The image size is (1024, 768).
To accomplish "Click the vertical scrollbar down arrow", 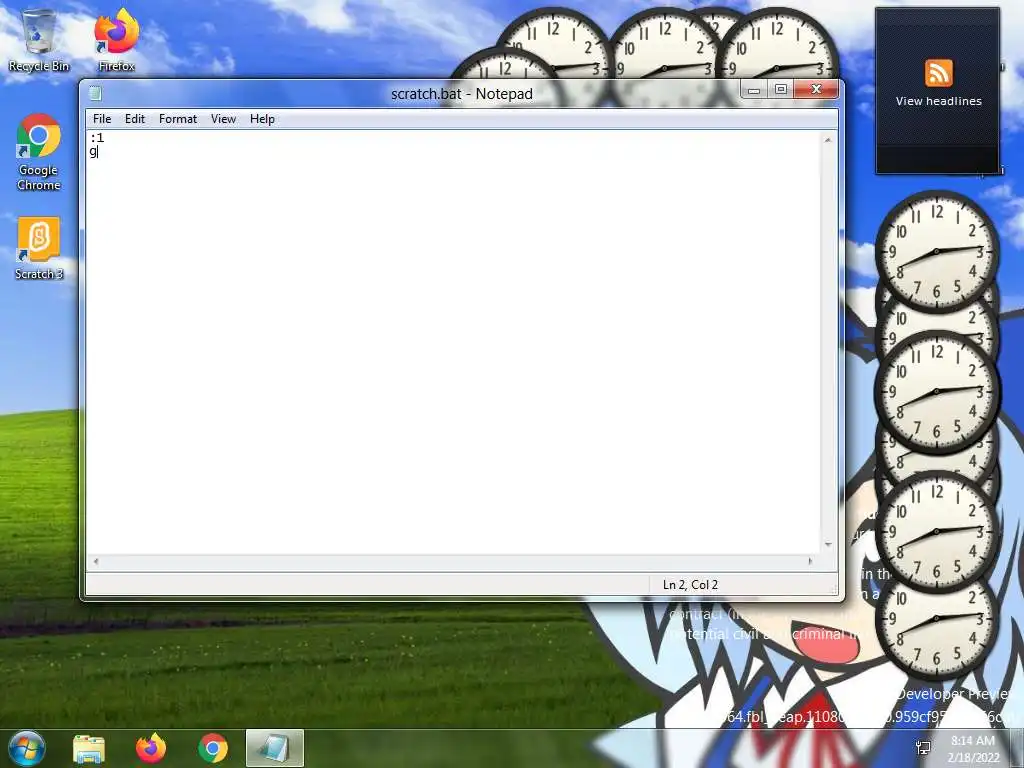I will click(827, 545).
